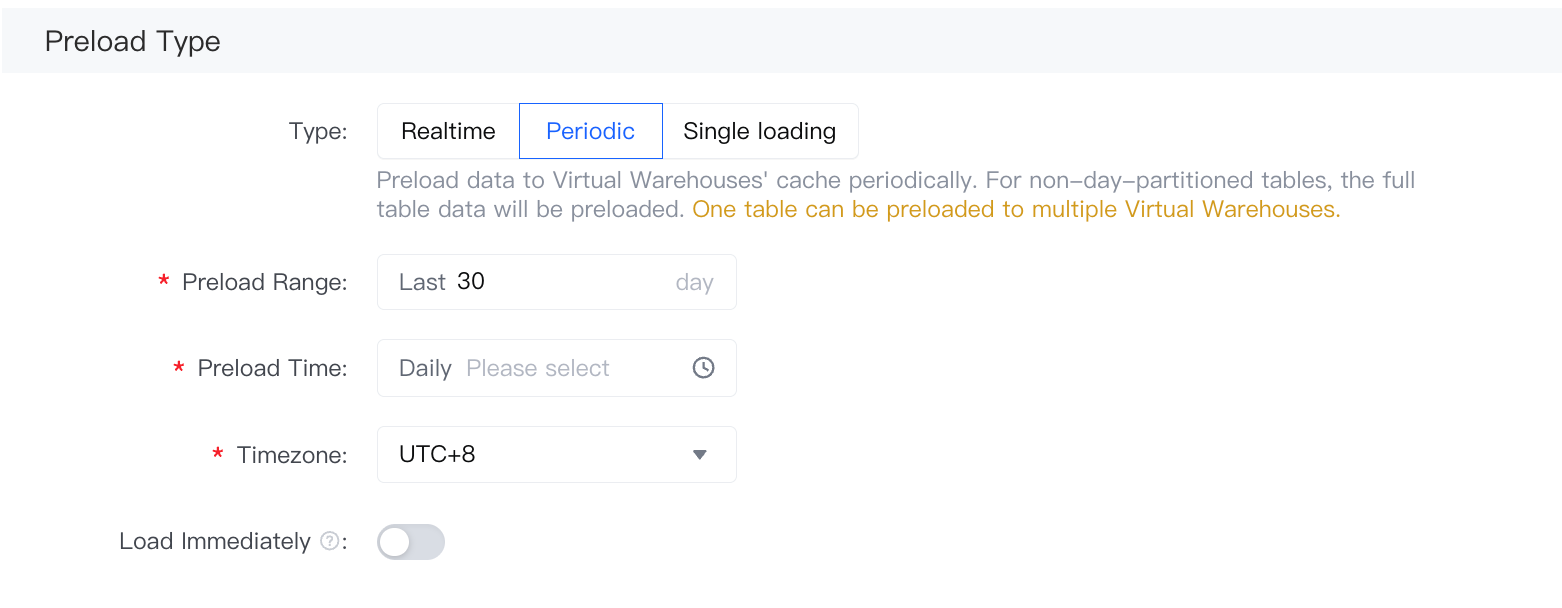Switch to Single loading type
The width and height of the screenshot is (1562, 608).
[x=760, y=131]
